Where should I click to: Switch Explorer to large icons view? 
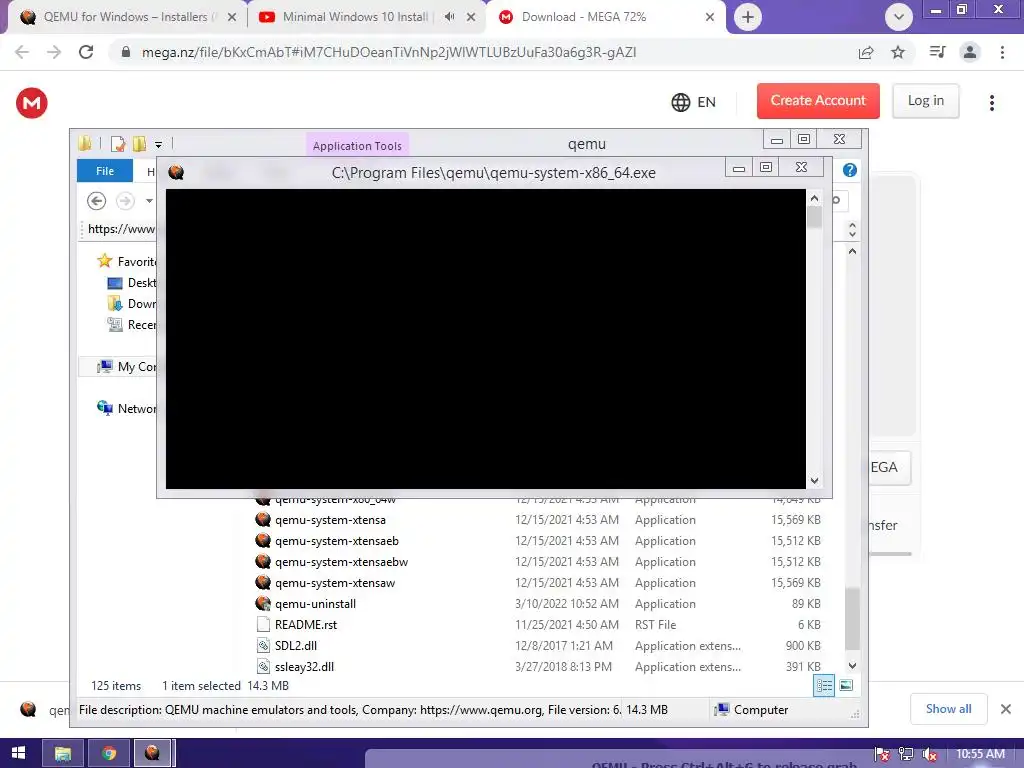pyautogui.click(x=846, y=685)
